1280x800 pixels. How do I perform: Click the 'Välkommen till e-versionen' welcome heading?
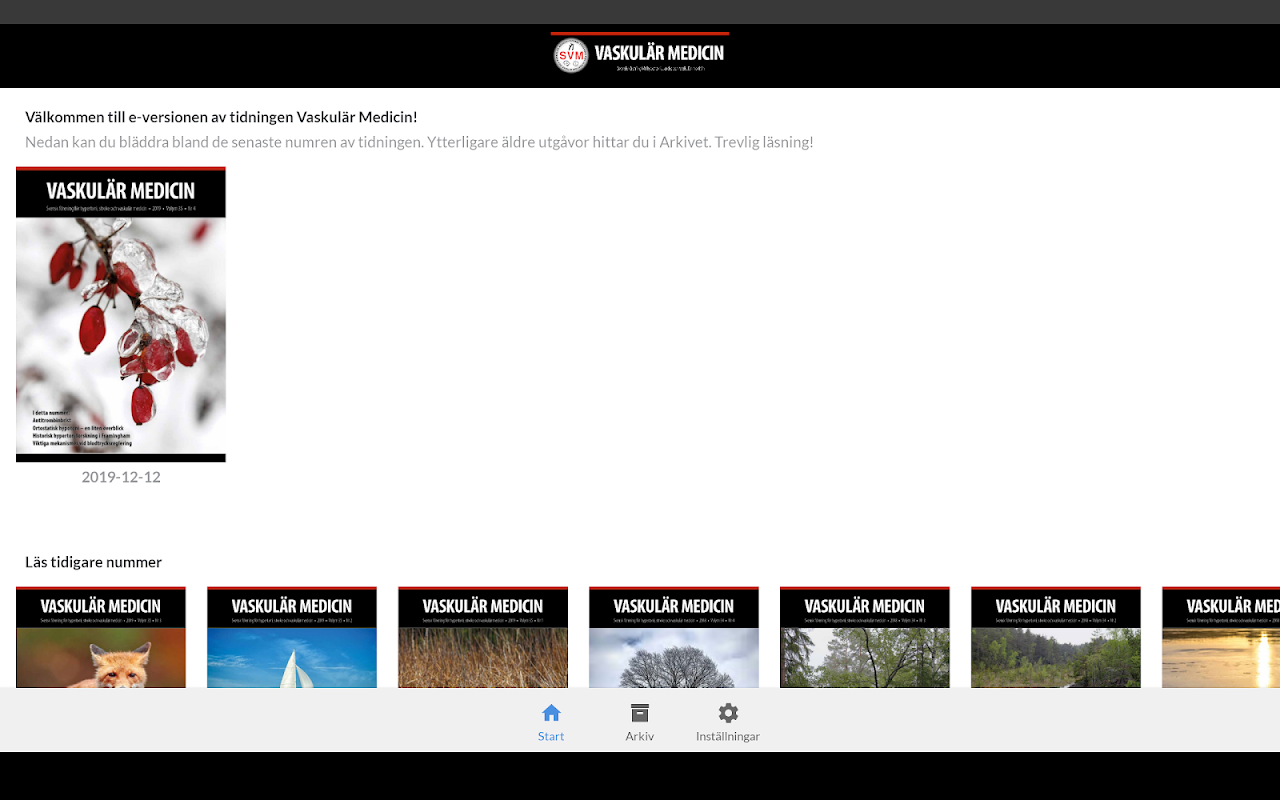tap(221, 117)
